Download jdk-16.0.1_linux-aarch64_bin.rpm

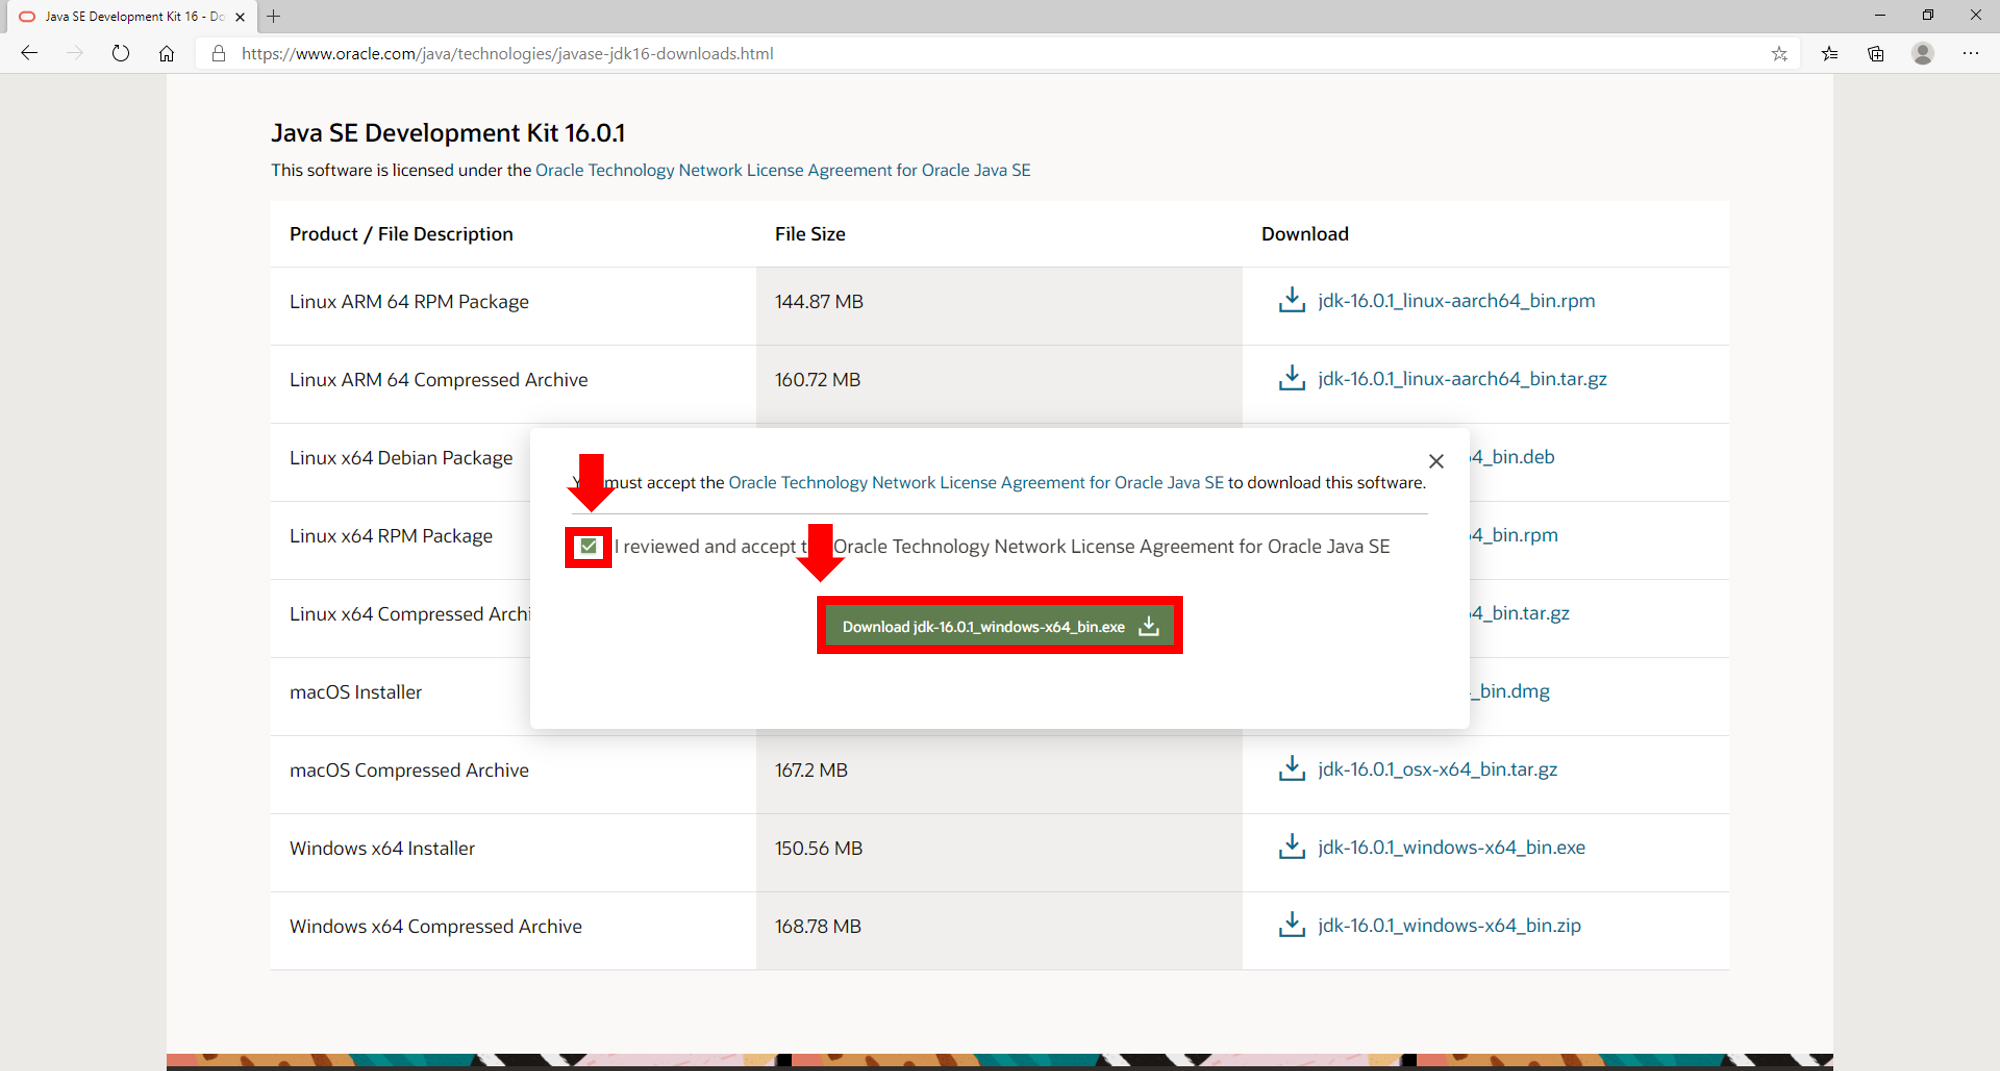coord(1456,301)
